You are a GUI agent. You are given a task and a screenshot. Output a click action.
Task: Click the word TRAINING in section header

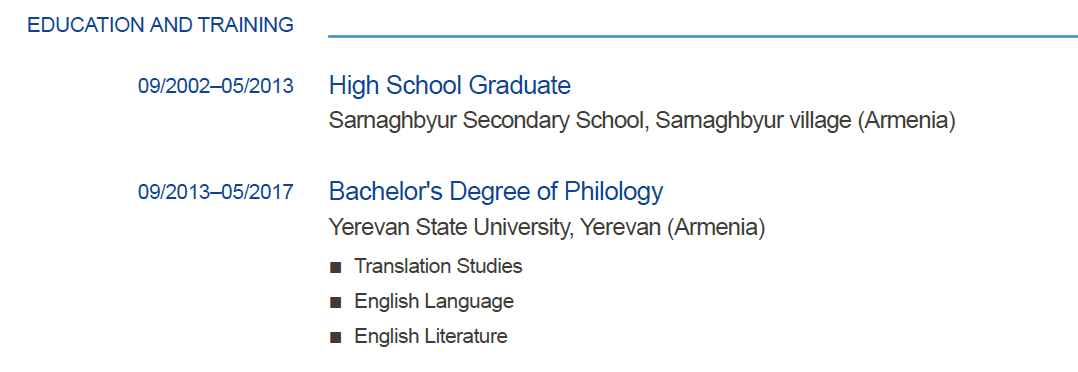(245, 25)
